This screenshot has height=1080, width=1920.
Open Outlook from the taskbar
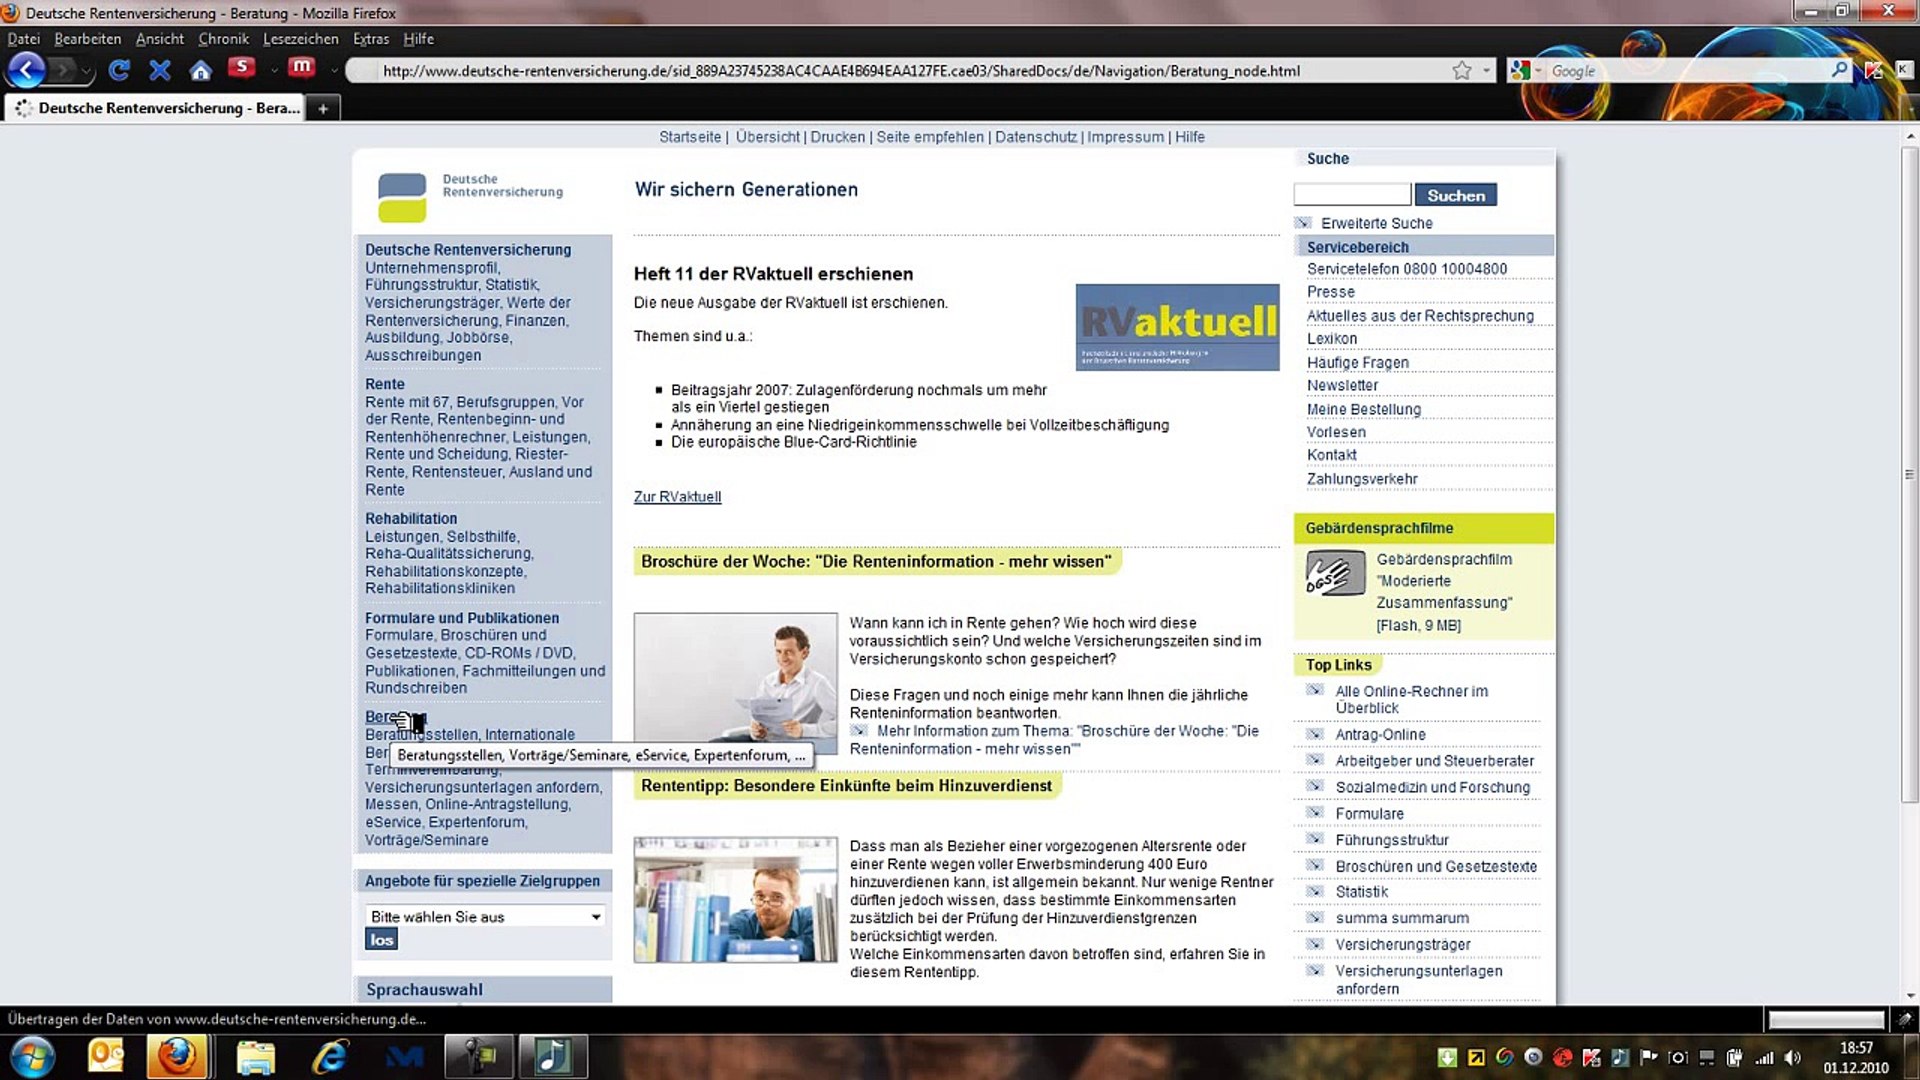pos(106,1057)
